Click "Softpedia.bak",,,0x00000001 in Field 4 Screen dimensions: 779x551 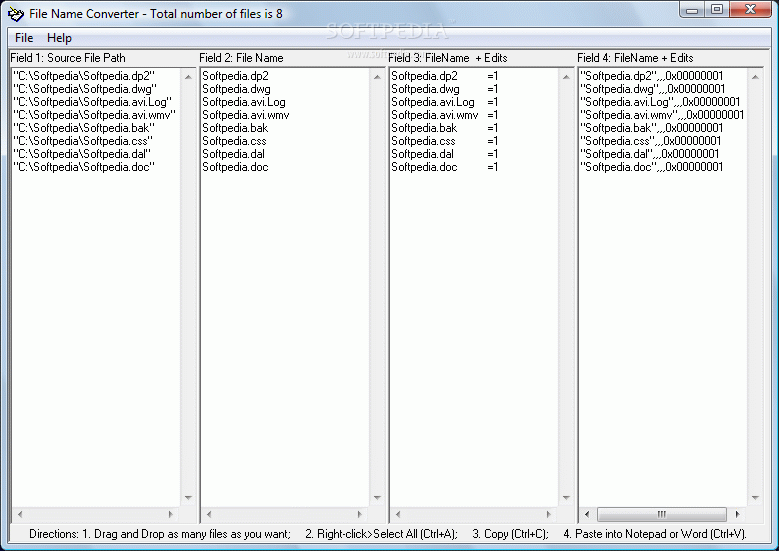(x=652, y=128)
